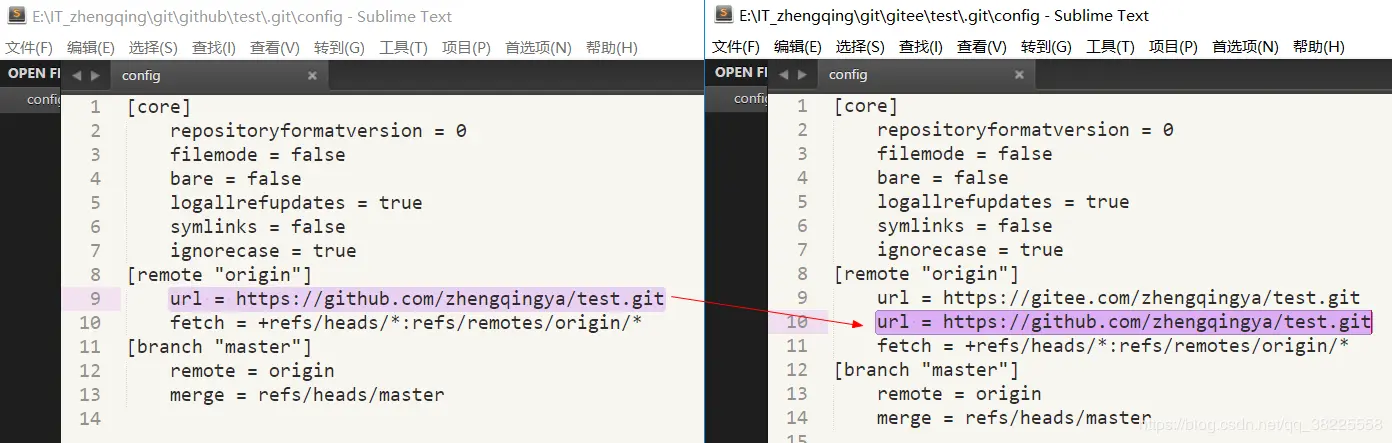
Task: Click remote = origin in github window
Action: pyautogui.click(x=252, y=371)
